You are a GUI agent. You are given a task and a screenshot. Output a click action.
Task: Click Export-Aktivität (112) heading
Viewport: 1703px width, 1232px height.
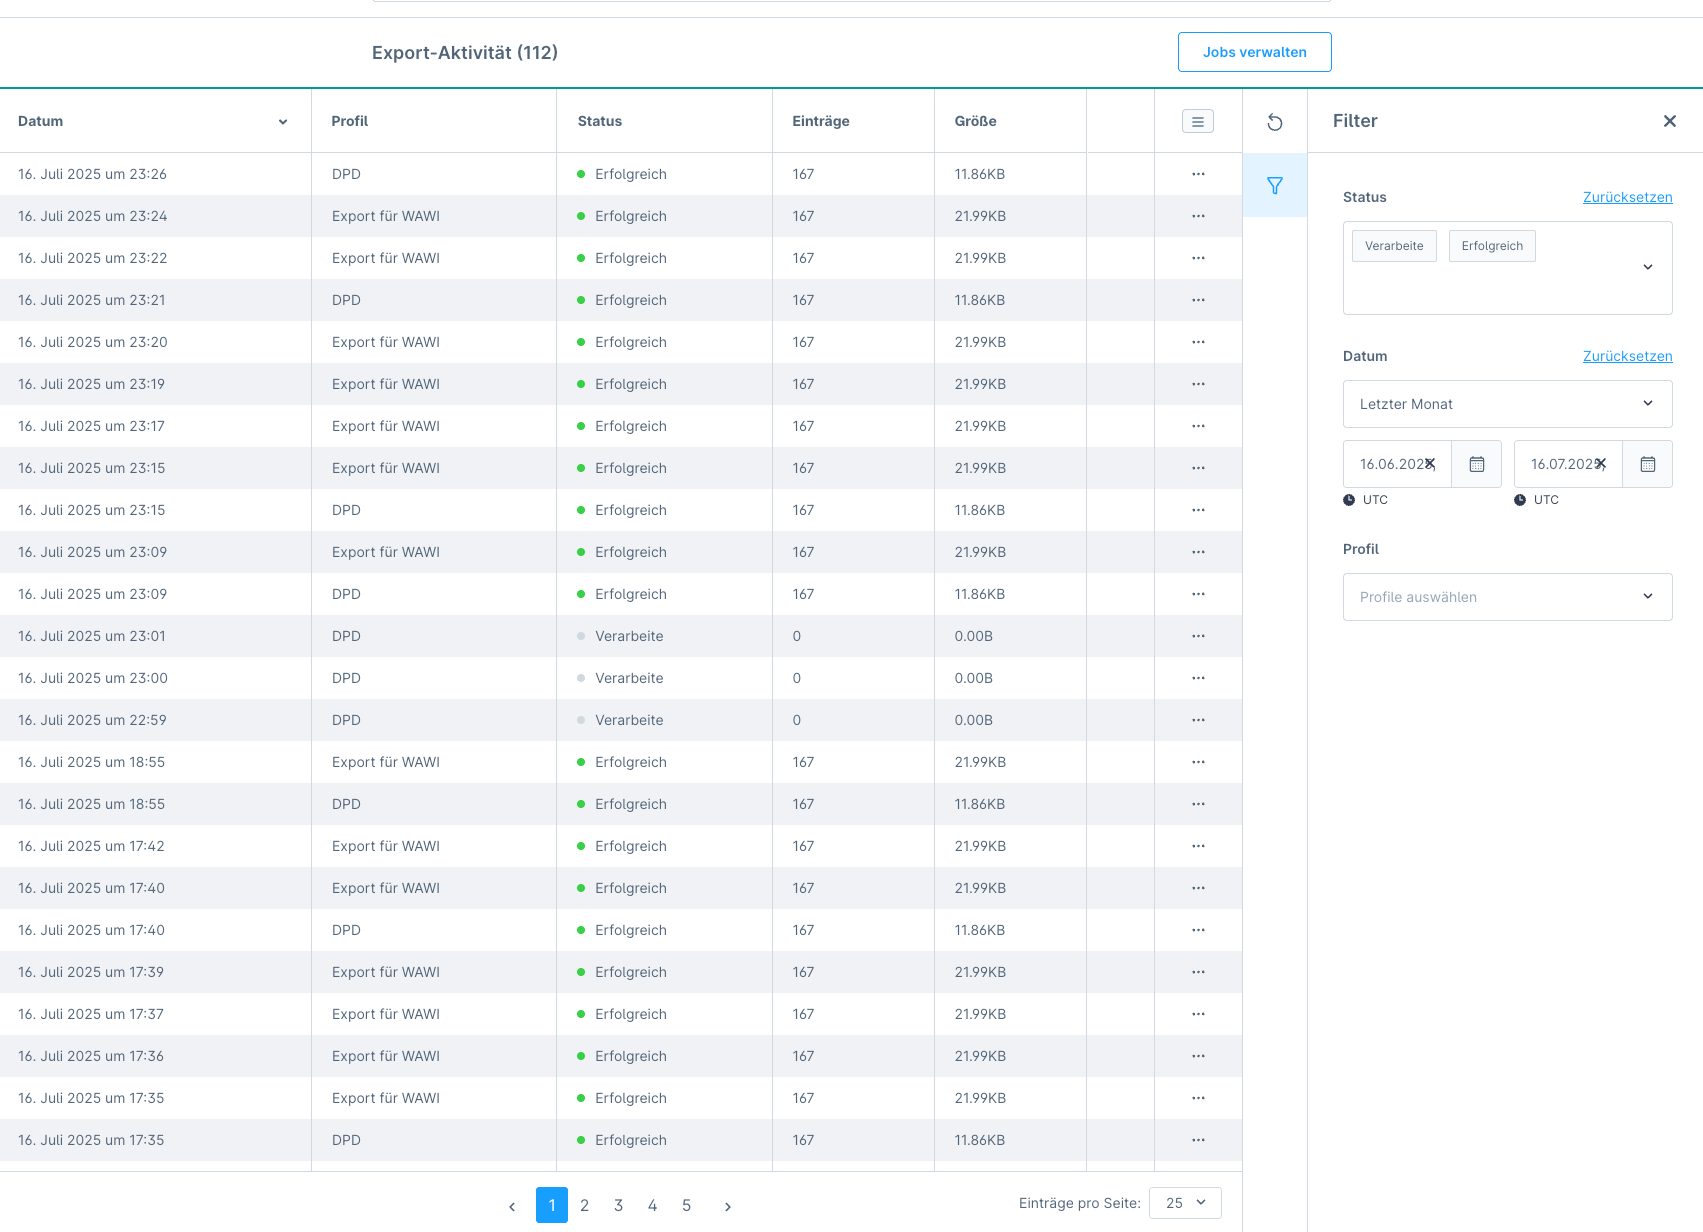click(465, 52)
